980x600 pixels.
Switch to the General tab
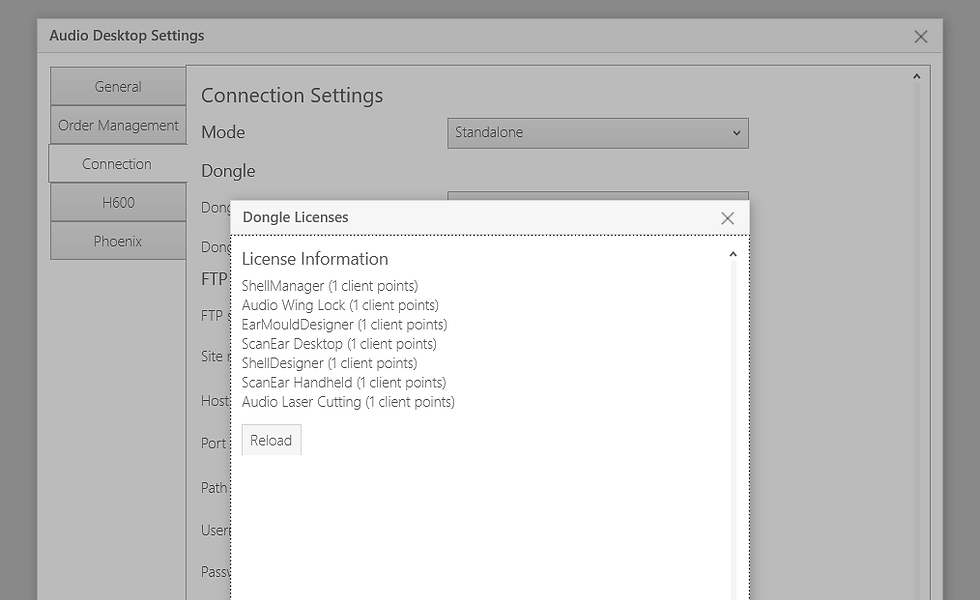pyautogui.click(x=118, y=87)
